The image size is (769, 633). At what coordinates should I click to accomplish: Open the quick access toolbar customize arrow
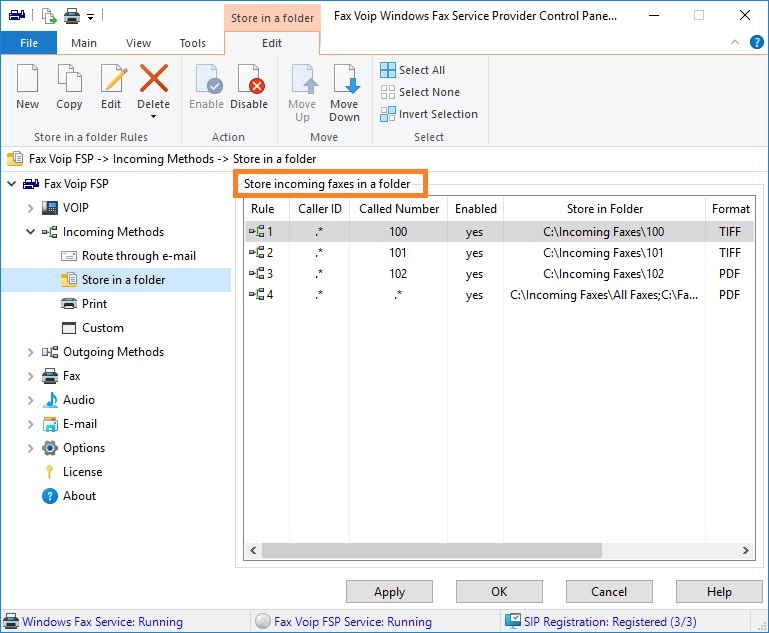coord(90,17)
